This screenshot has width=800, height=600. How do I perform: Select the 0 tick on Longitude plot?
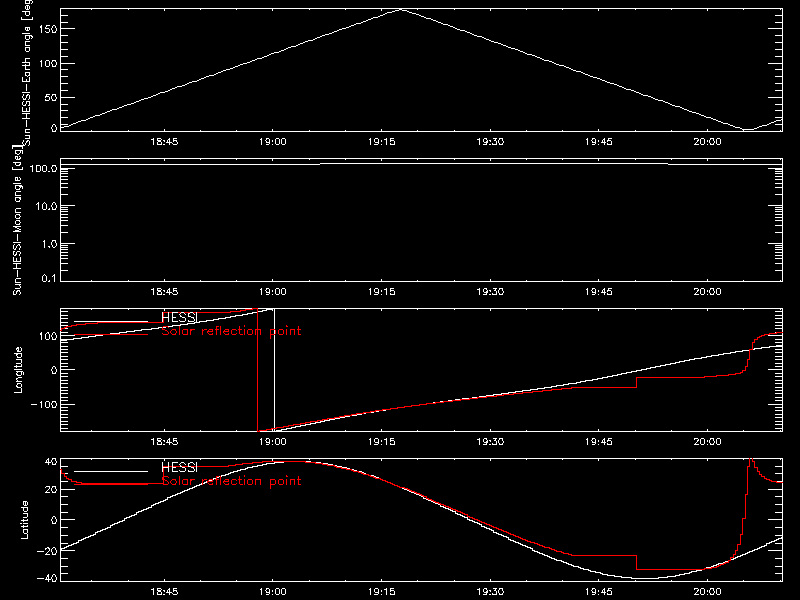pos(54,370)
